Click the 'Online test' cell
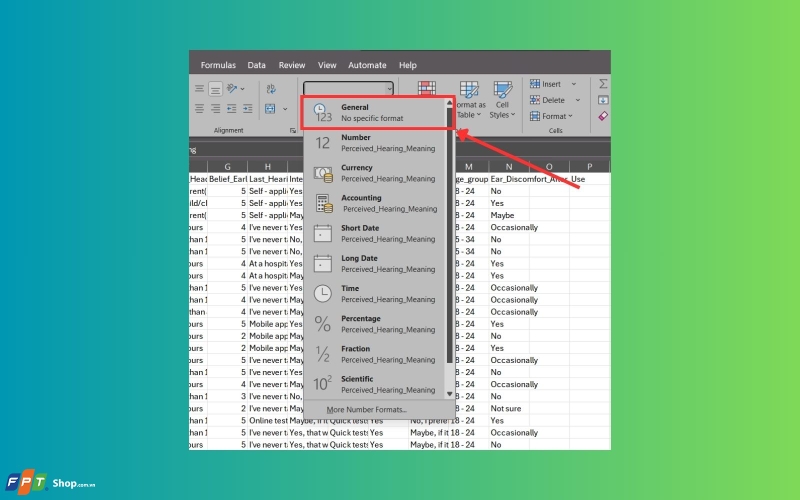This screenshot has height=500, width=800. pos(268,420)
